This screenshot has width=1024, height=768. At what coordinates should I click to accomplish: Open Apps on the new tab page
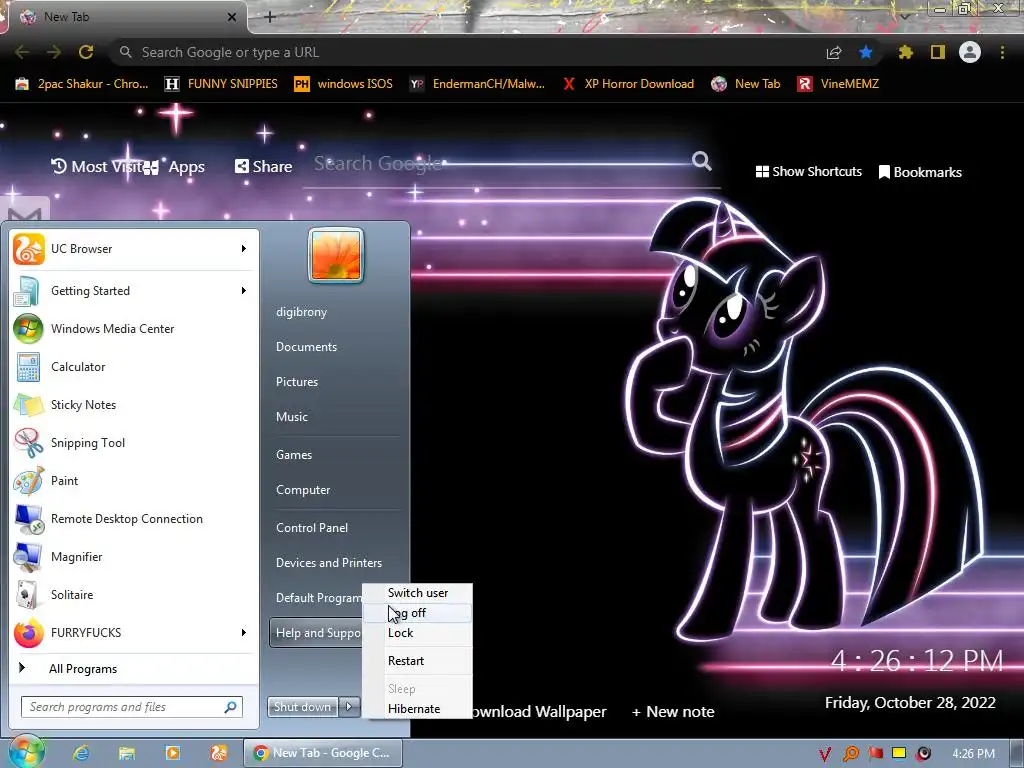point(174,167)
